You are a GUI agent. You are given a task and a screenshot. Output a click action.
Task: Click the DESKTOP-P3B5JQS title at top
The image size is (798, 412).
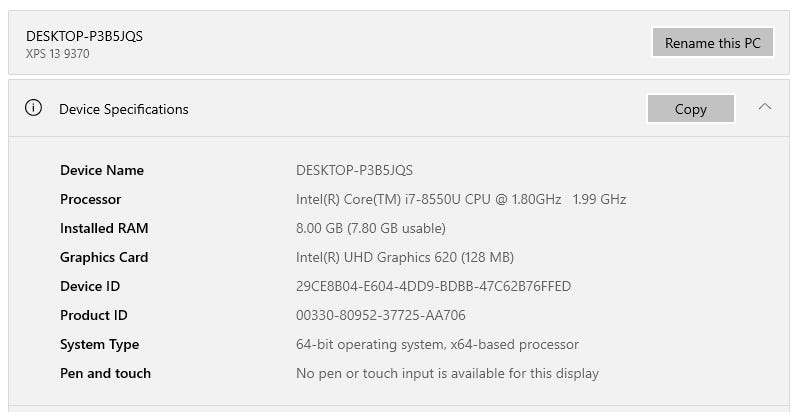(x=84, y=36)
